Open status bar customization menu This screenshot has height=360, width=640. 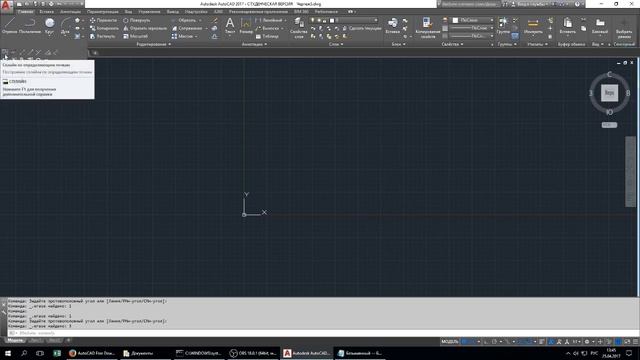coord(636,342)
